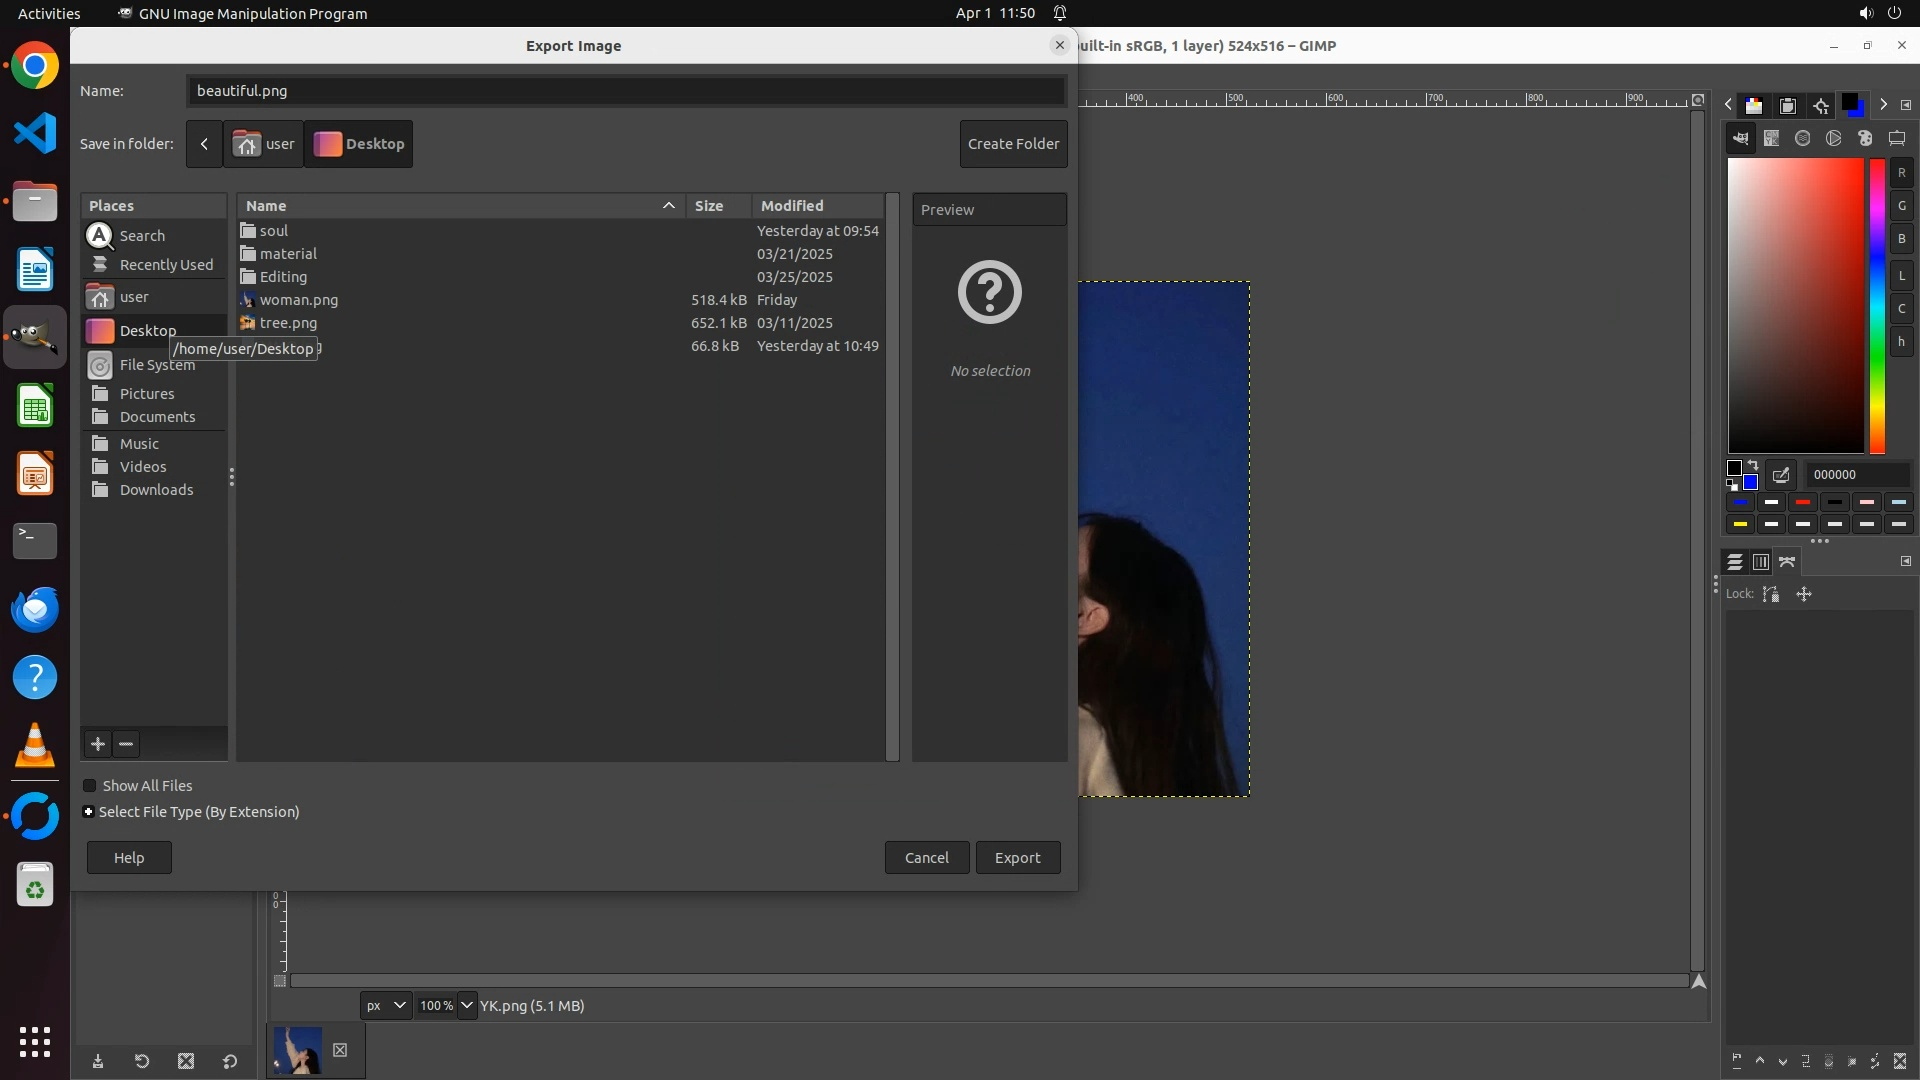Select Recently Used in Places

coord(166,265)
